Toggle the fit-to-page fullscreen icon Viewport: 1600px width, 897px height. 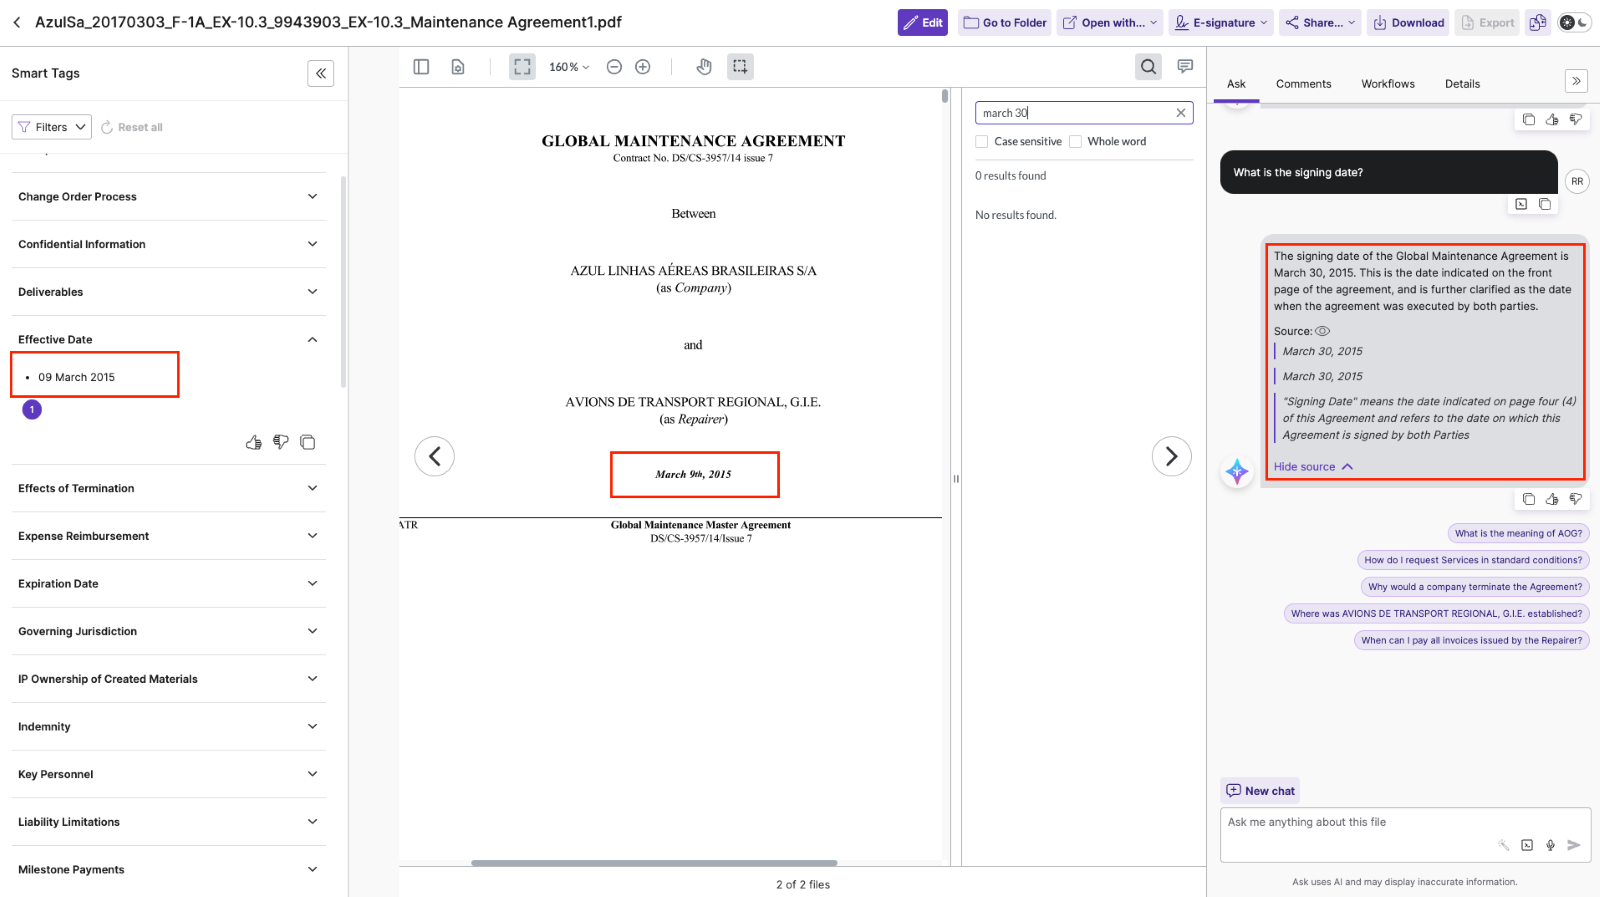522,67
